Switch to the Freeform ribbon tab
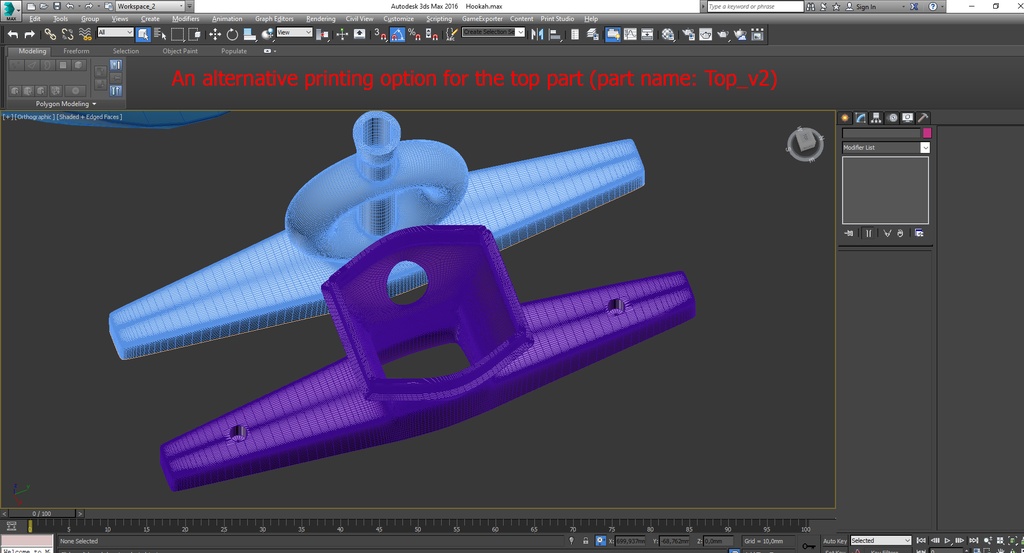This screenshot has height=553, width=1024. [76, 51]
